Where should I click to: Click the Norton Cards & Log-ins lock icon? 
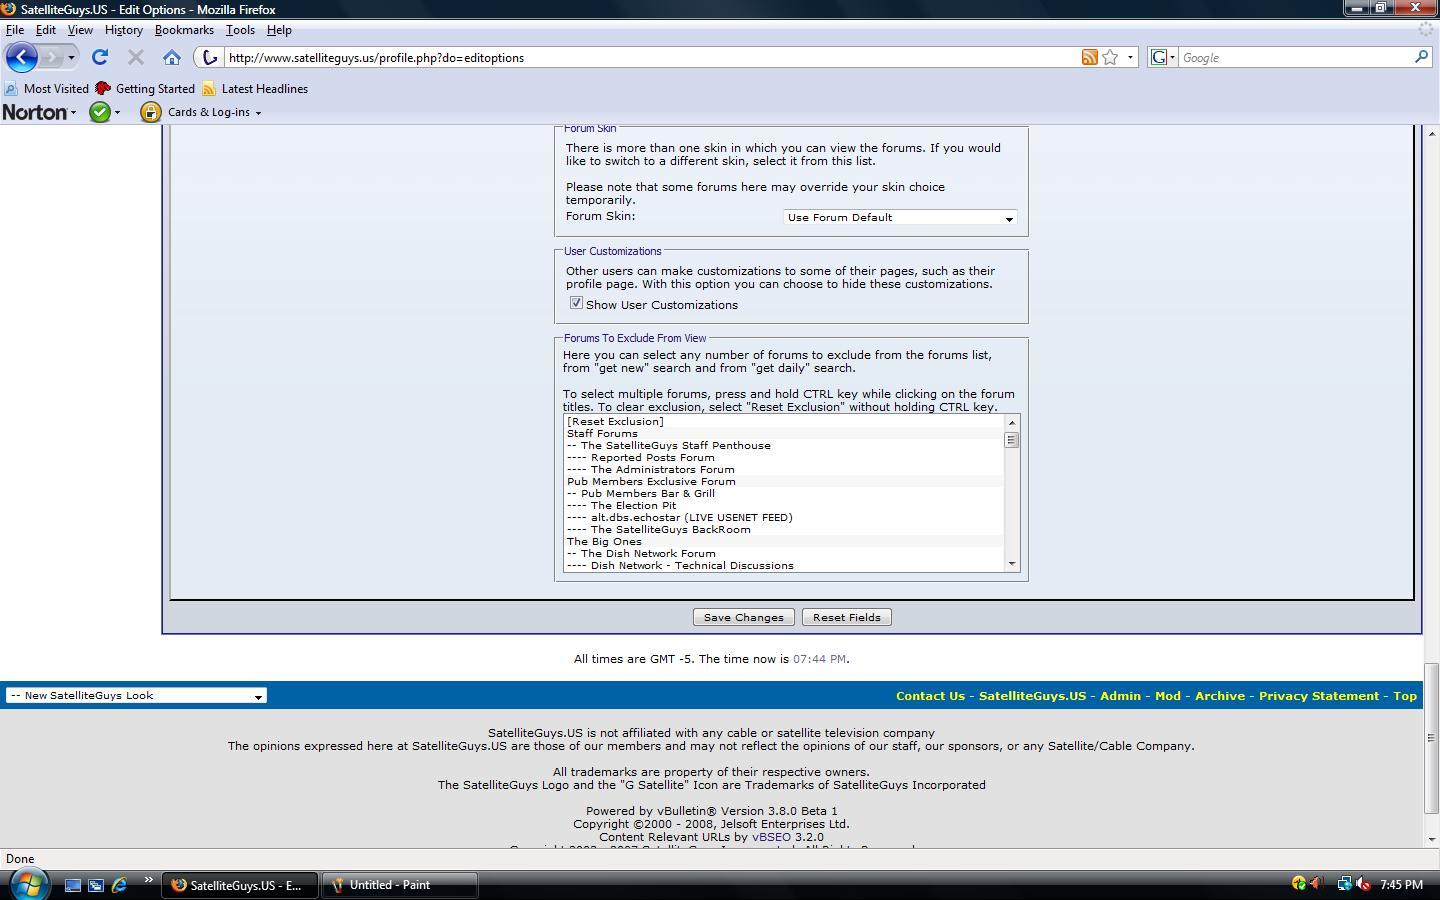[150, 112]
